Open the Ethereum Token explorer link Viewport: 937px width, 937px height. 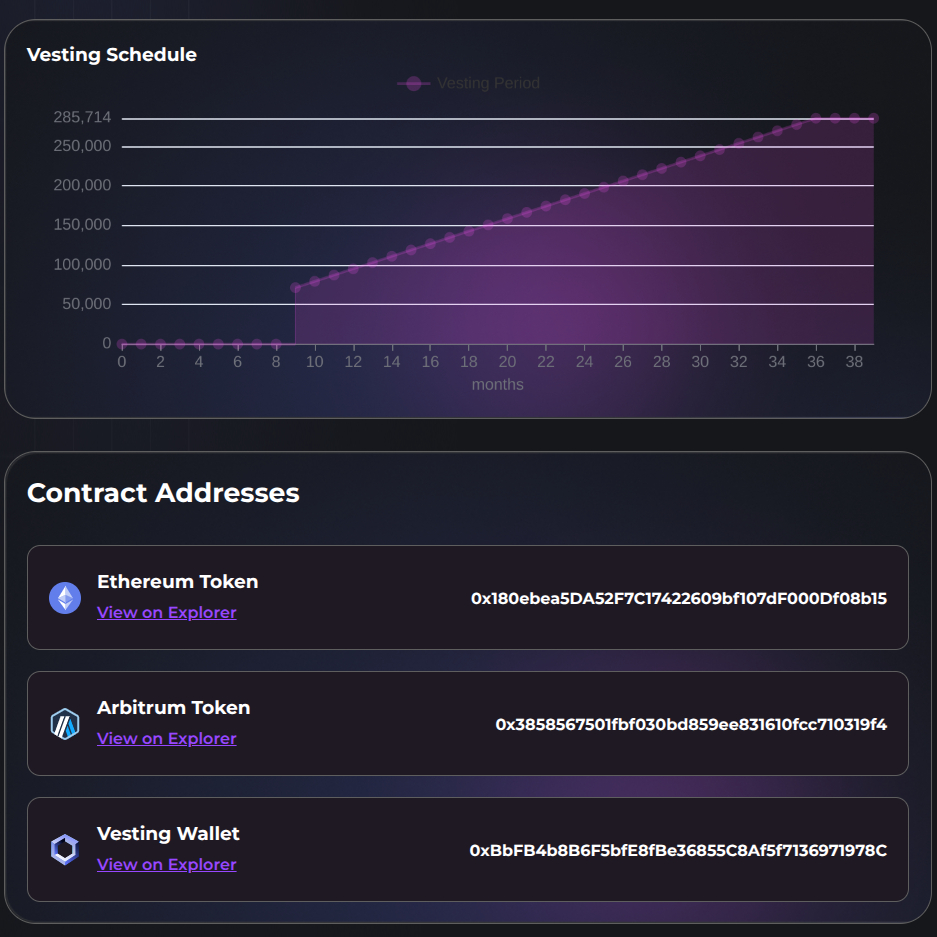pyautogui.click(x=167, y=613)
